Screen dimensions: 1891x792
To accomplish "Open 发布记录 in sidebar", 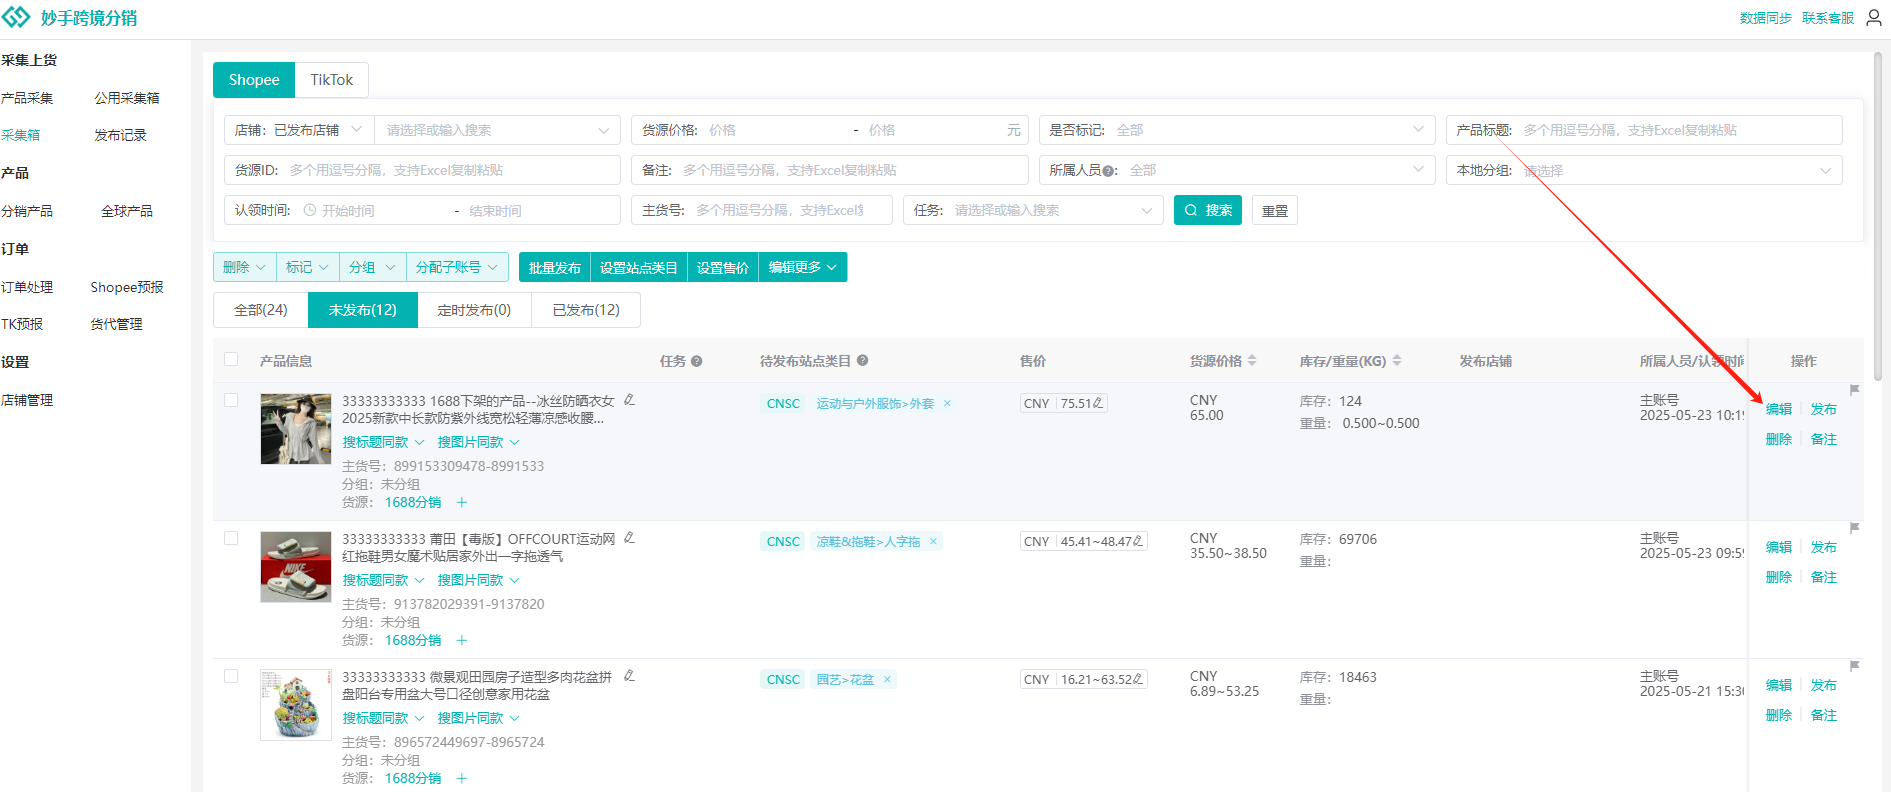I will point(120,135).
